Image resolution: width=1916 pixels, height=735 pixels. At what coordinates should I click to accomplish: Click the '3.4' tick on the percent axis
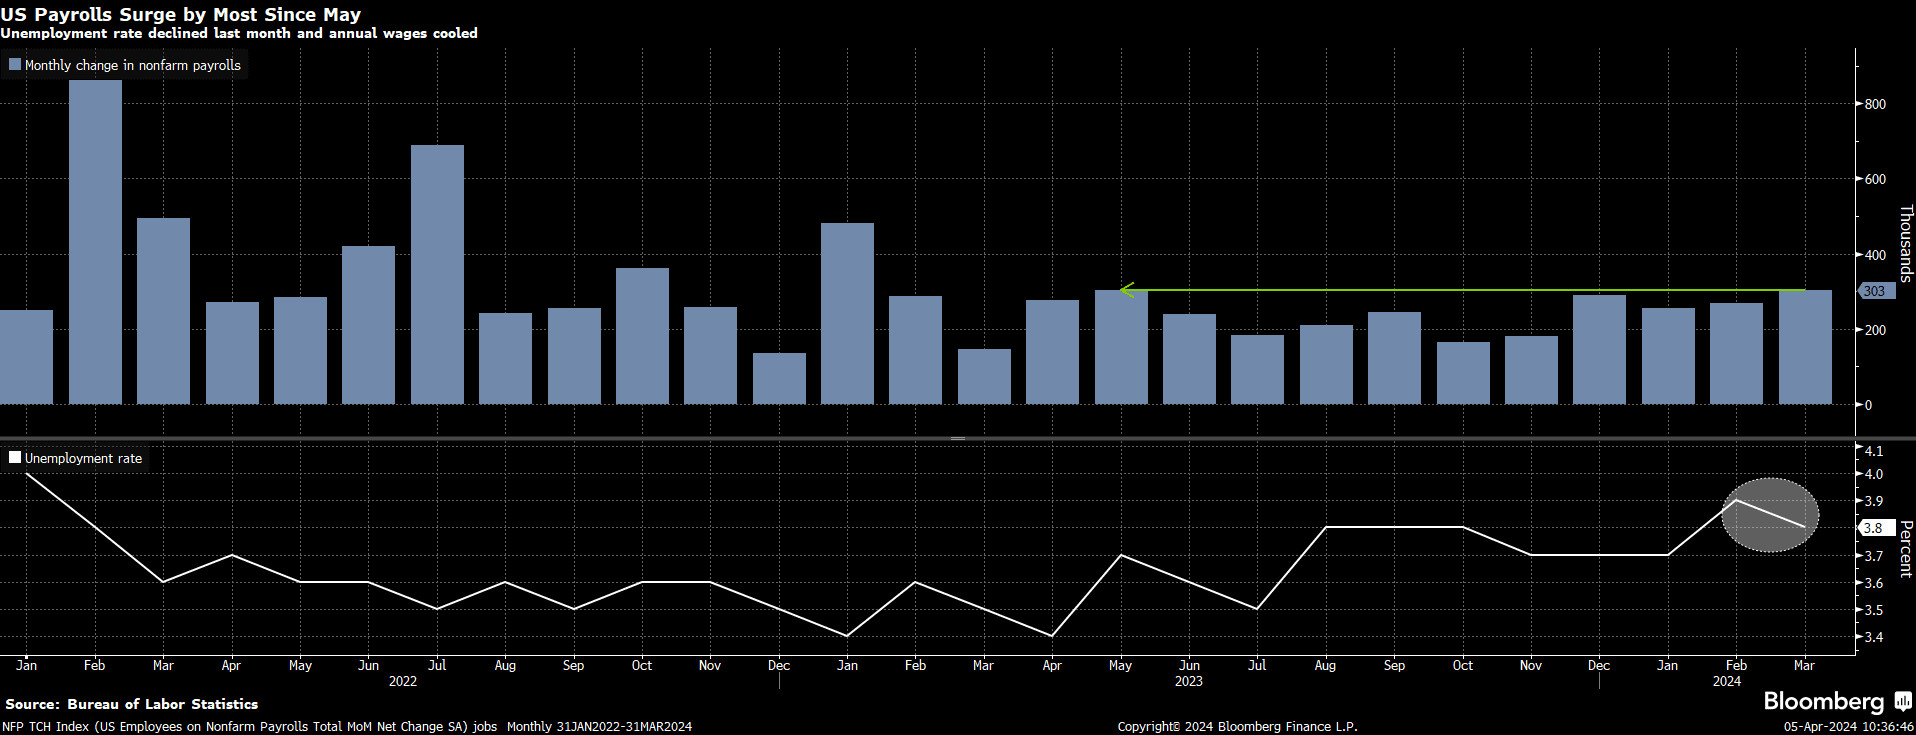click(x=1873, y=637)
